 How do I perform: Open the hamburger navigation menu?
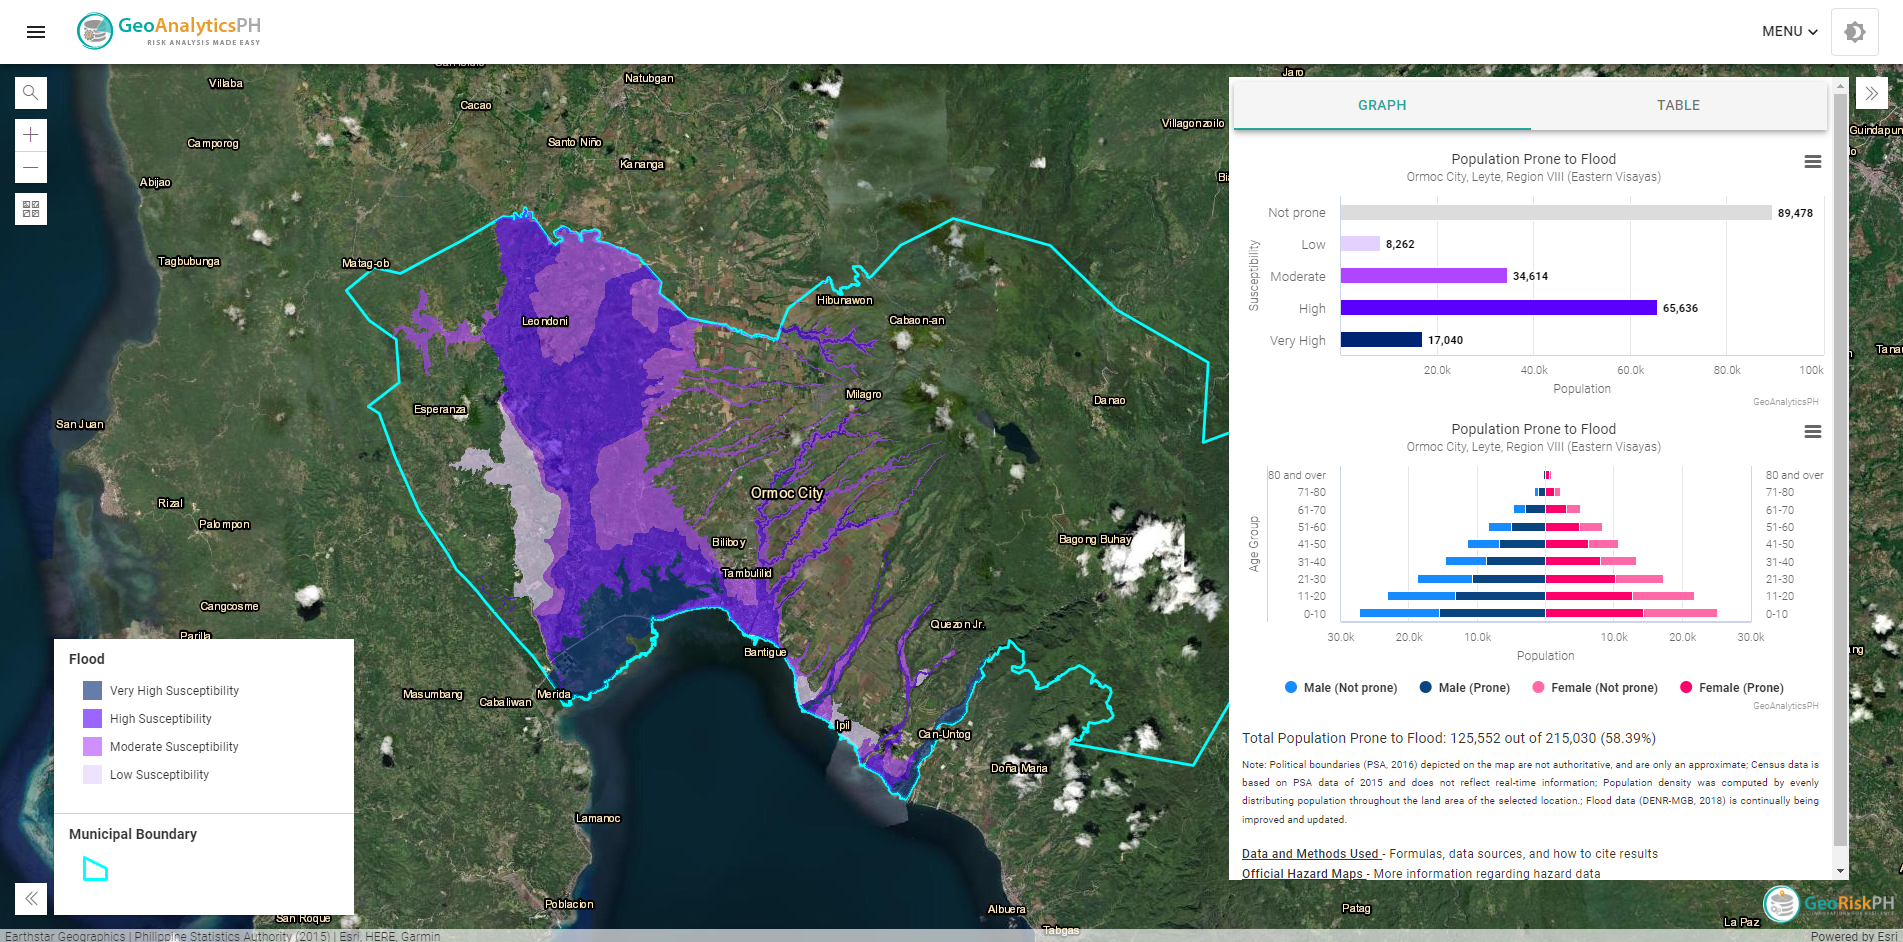tap(36, 32)
